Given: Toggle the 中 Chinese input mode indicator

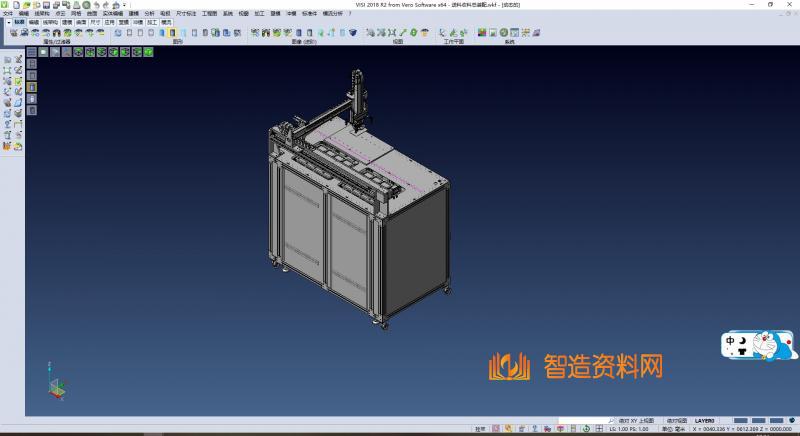Looking at the screenshot, I should pos(730,341).
